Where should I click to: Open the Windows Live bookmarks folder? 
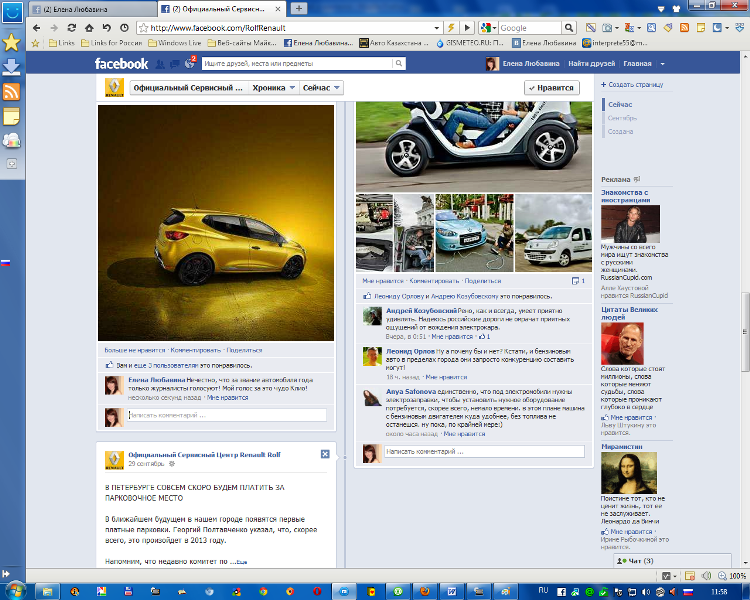175,43
